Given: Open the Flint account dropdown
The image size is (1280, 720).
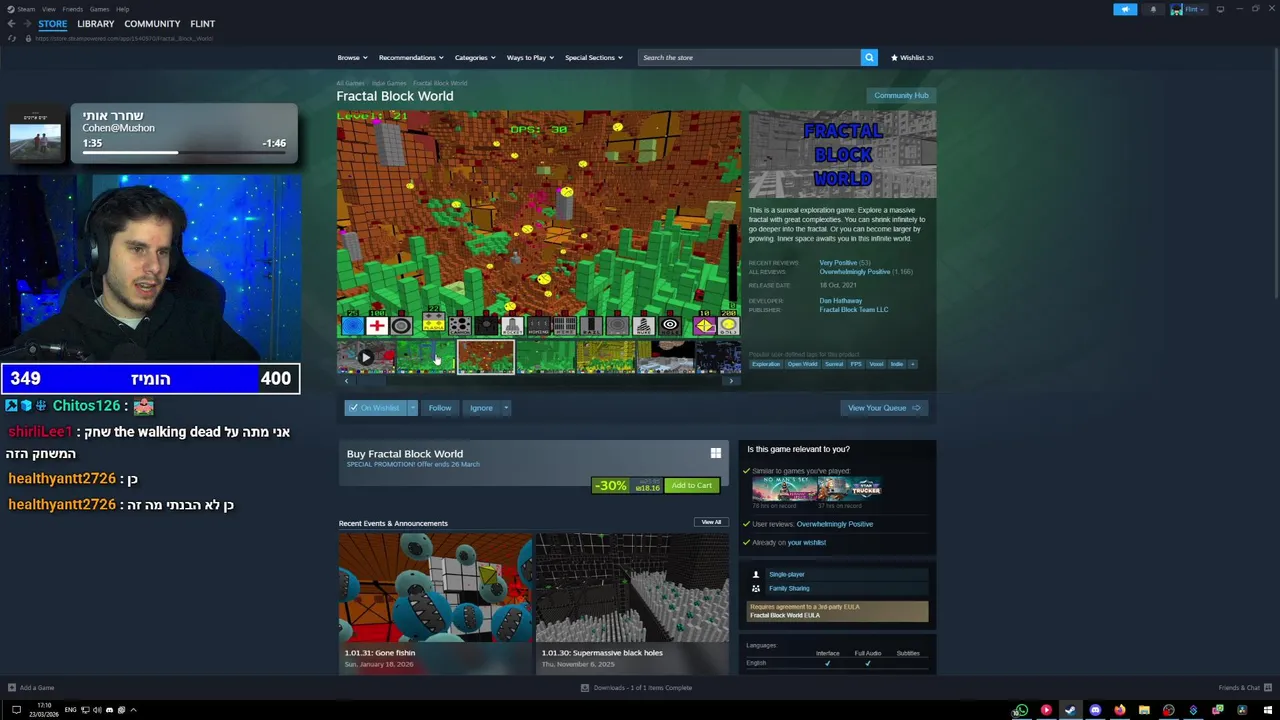Looking at the screenshot, I should click(x=1188, y=9).
